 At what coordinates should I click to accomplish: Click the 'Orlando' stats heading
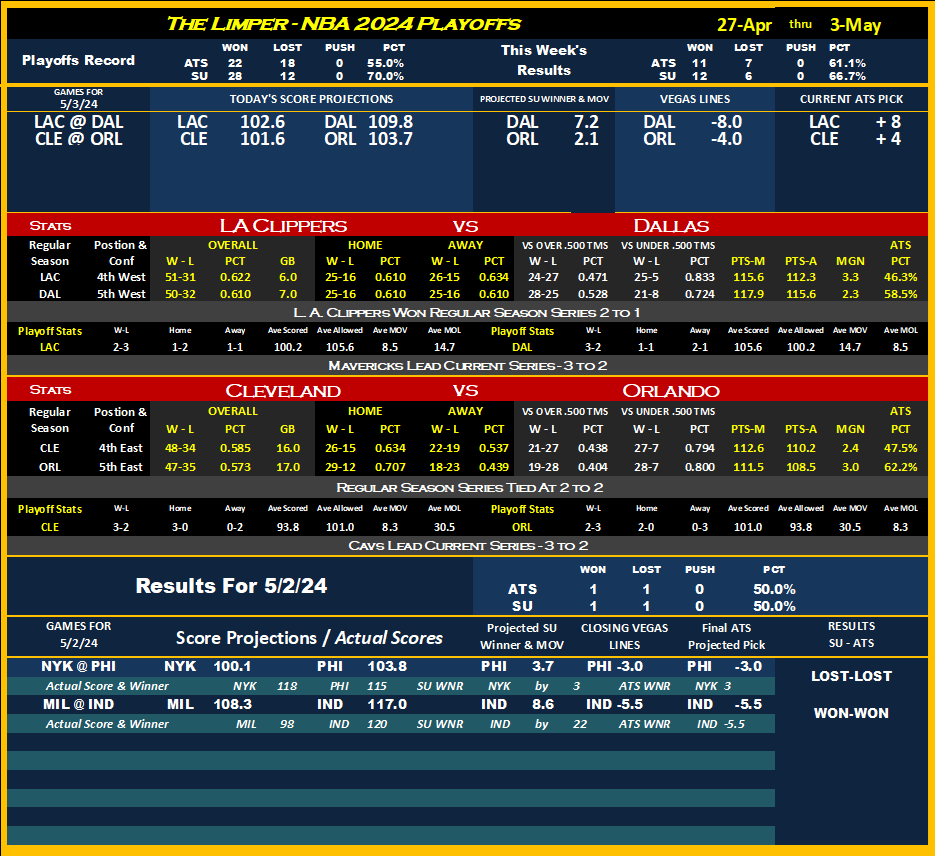pyautogui.click(x=671, y=391)
